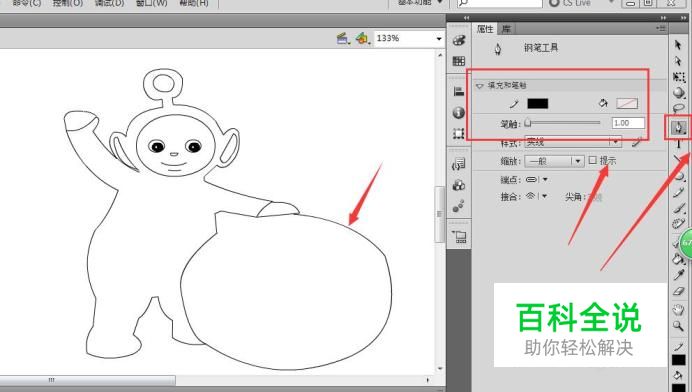
Task: Select the Pencil tool
Action: click(679, 192)
